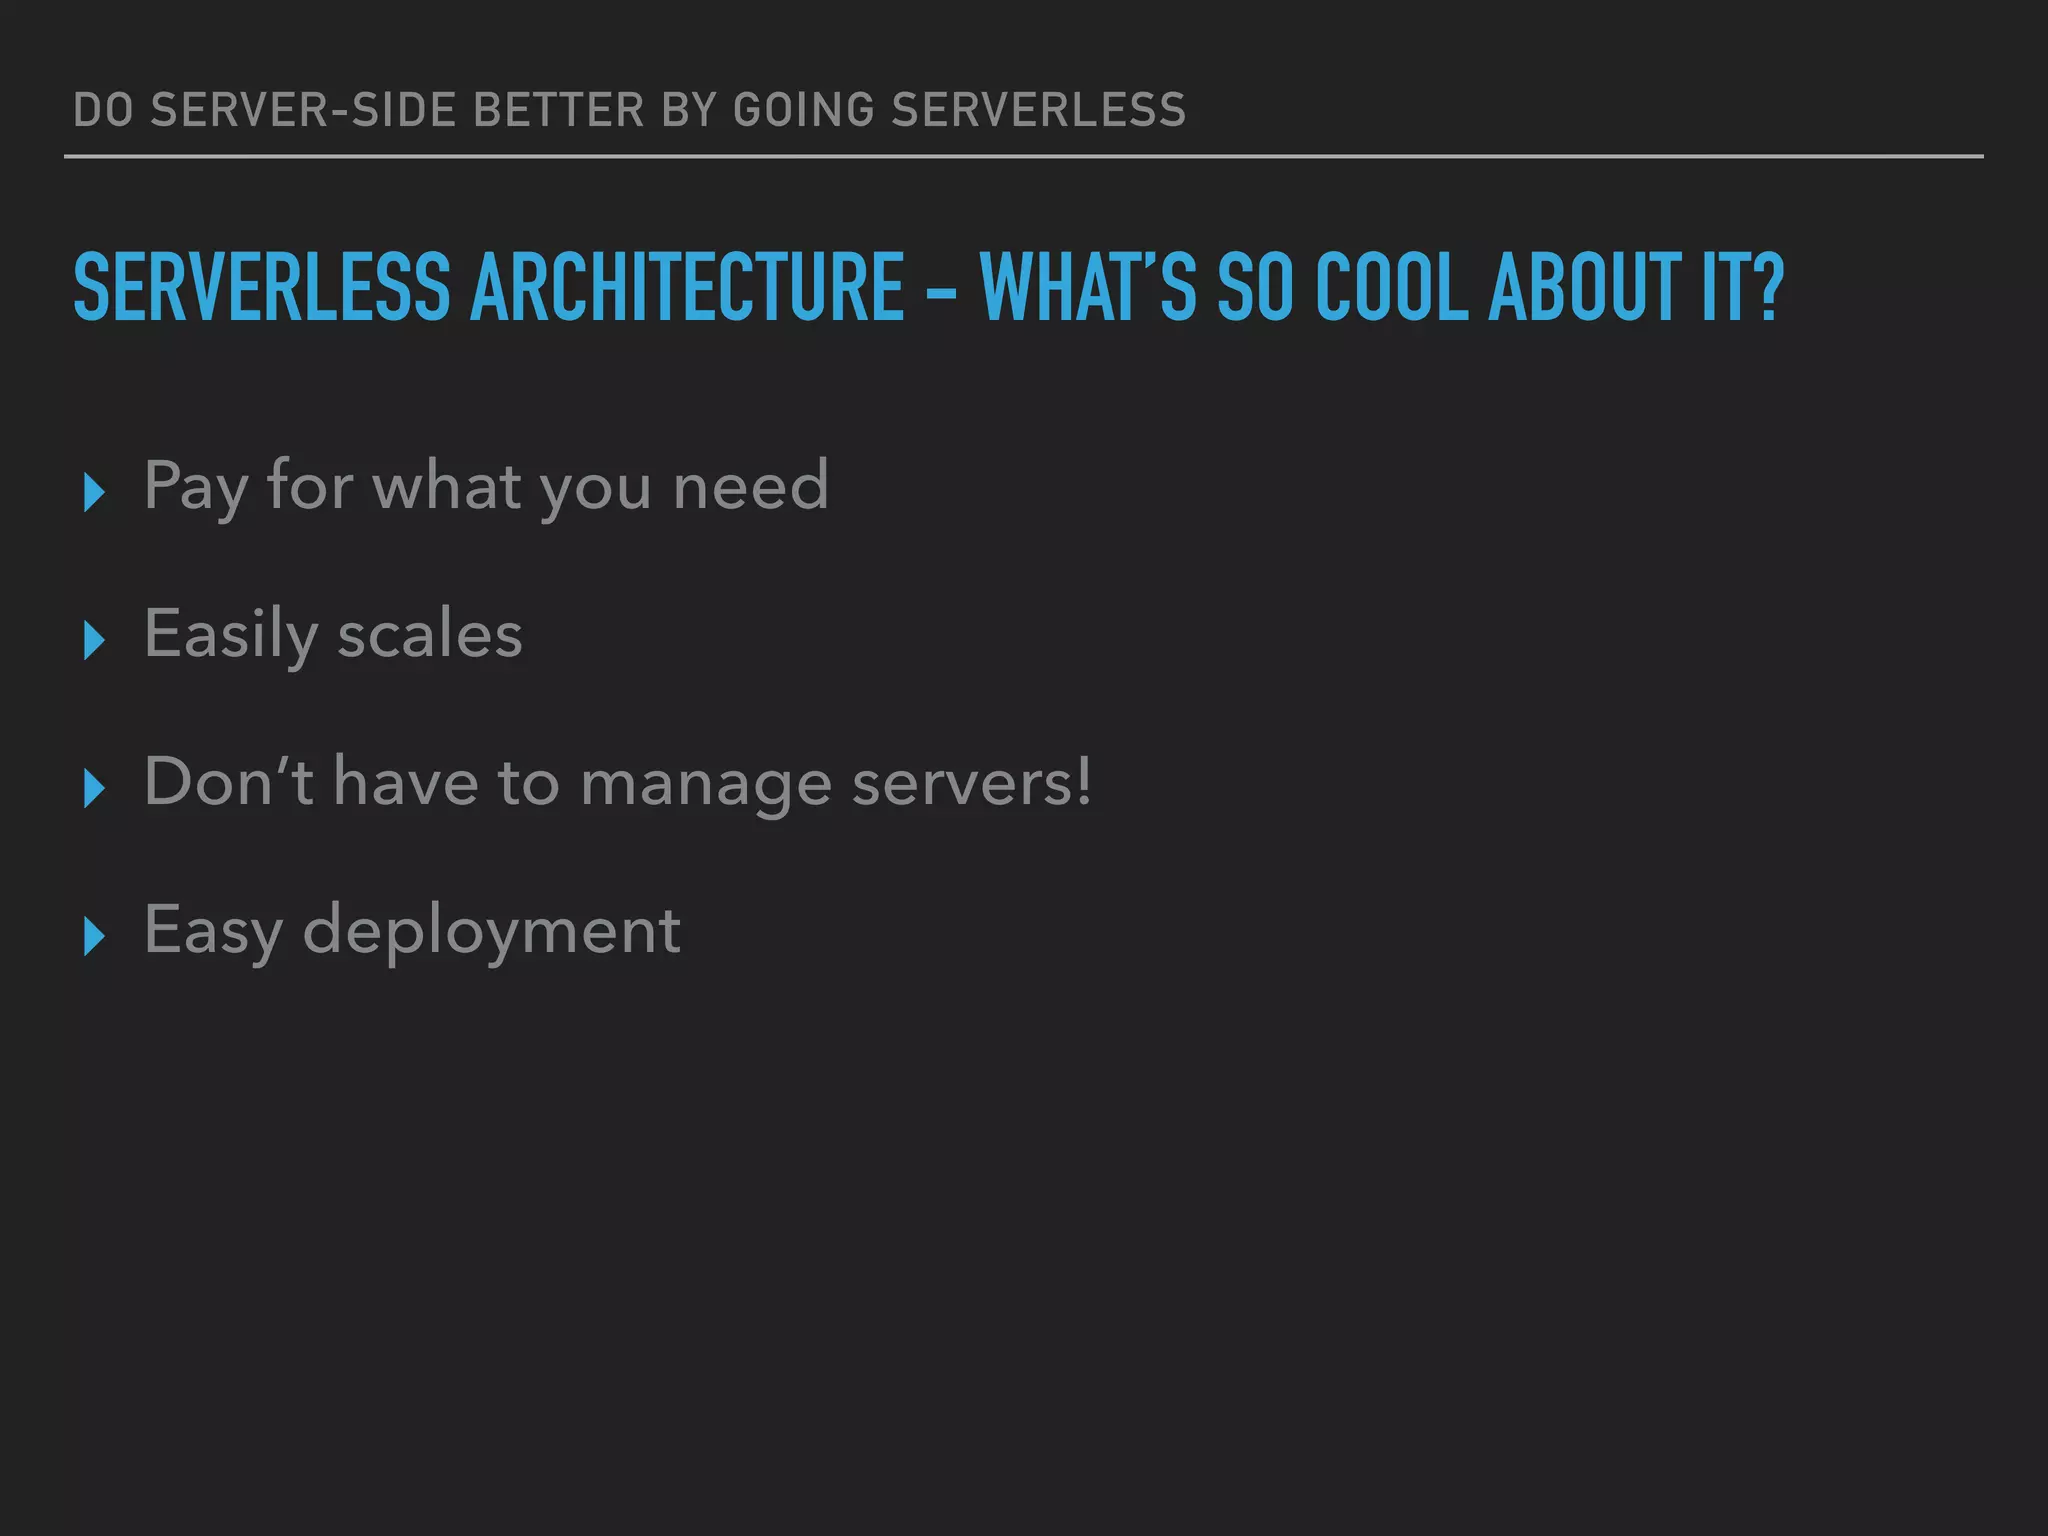Image resolution: width=2048 pixels, height=1536 pixels.
Task: Click the empty dark area below the bullets
Action: [x=1024, y=1250]
